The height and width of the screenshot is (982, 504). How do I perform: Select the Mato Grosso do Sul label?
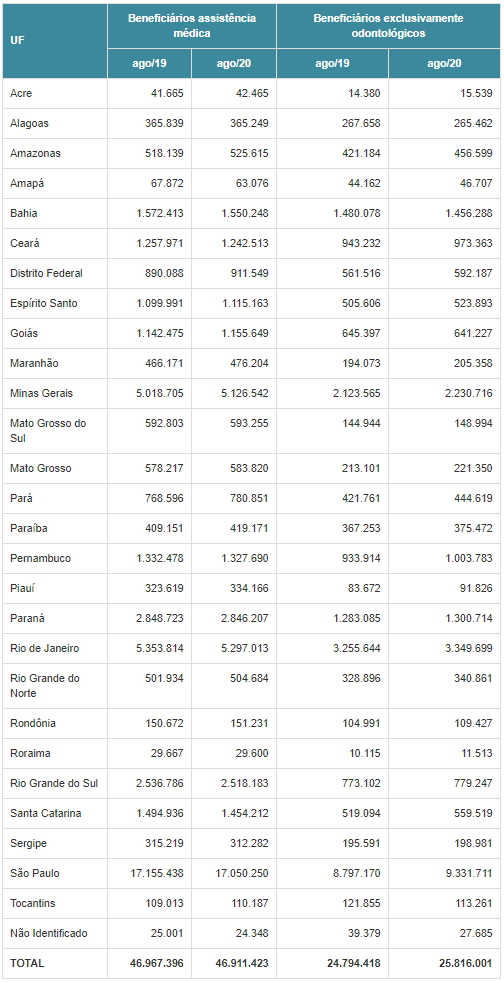click(48, 431)
